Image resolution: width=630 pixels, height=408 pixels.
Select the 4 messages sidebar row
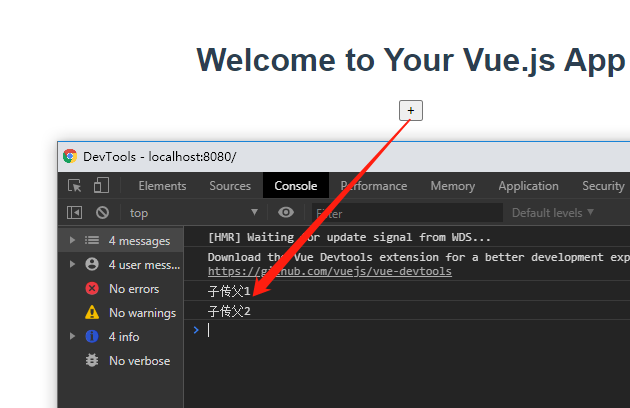pyautogui.click(x=121, y=240)
